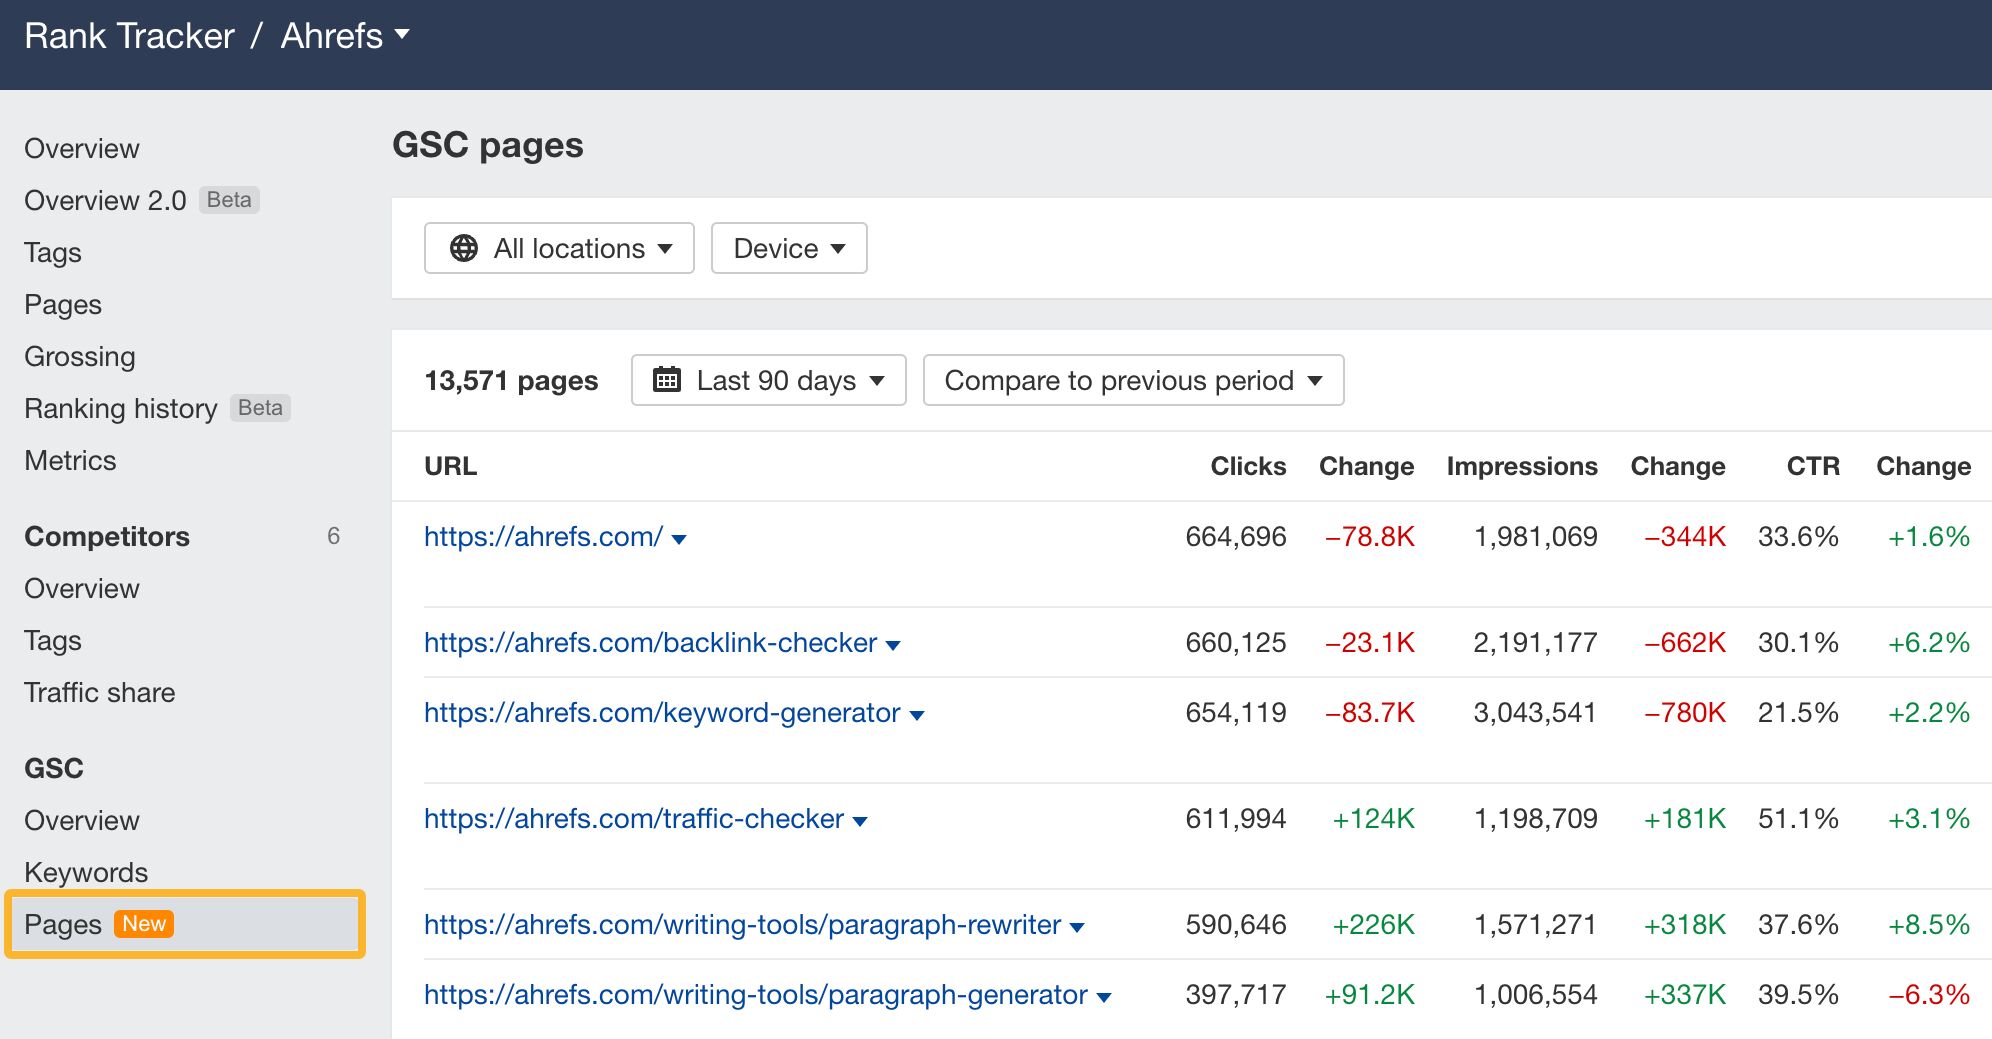Viewport: 1992px width, 1039px height.
Task: Click the URL column header
Action: click(x=450, y=466)
